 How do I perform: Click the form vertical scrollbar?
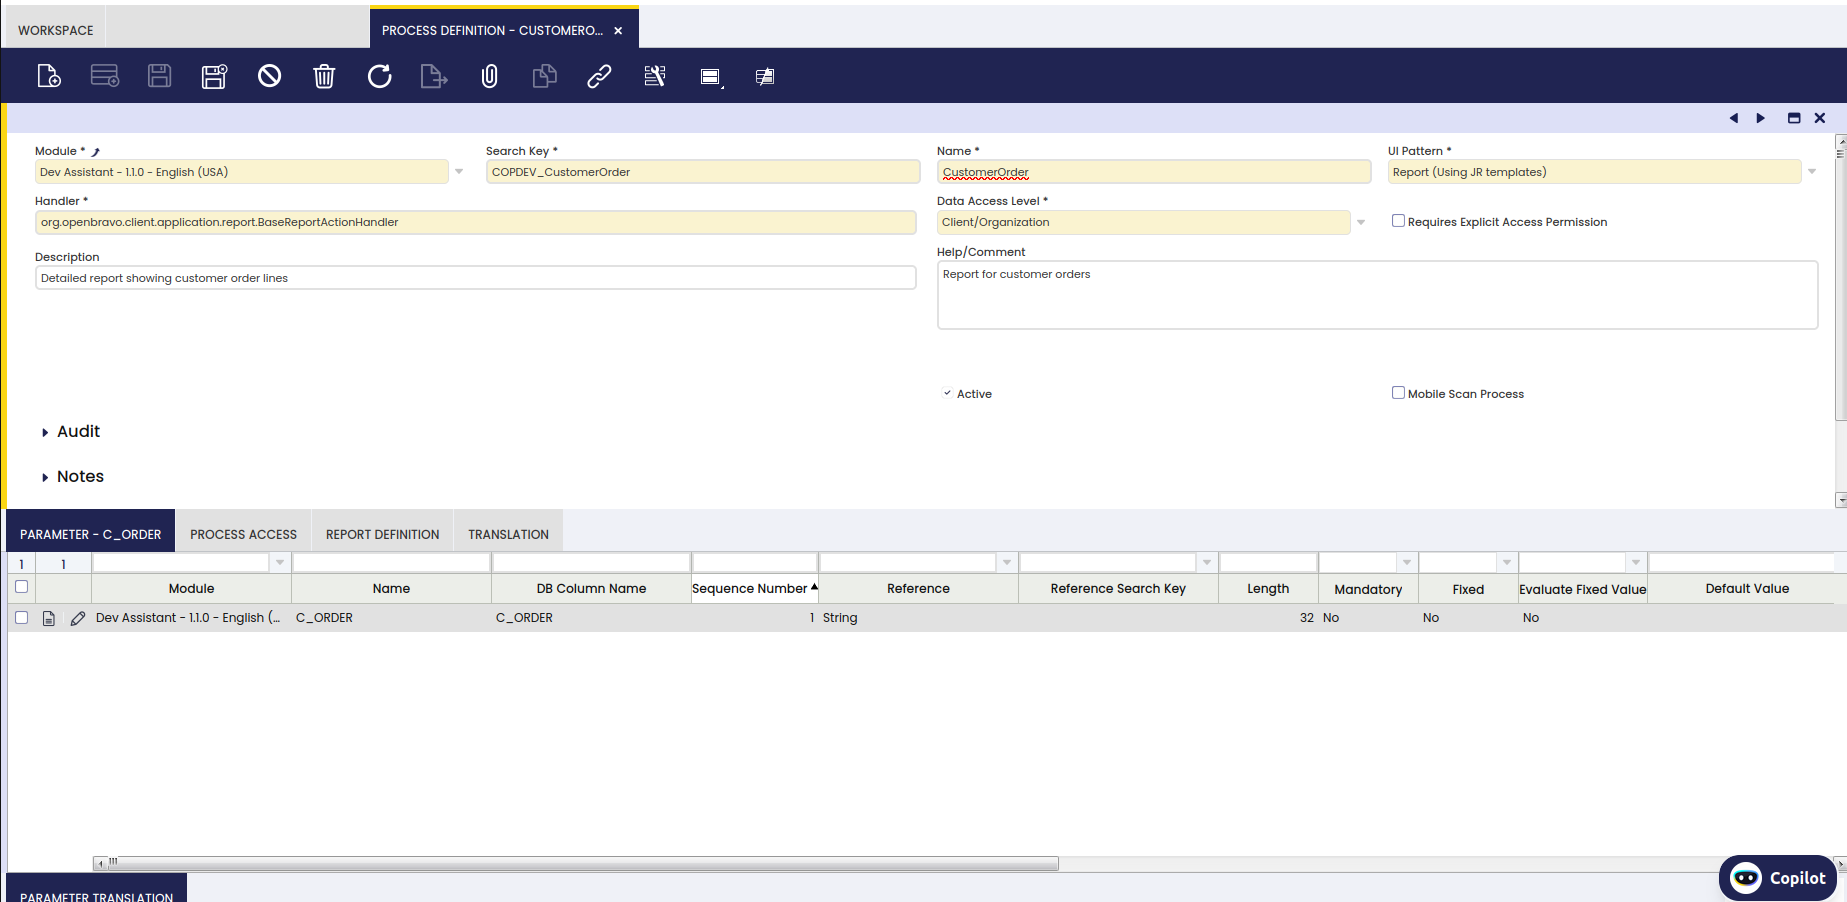pos(1841,285)
